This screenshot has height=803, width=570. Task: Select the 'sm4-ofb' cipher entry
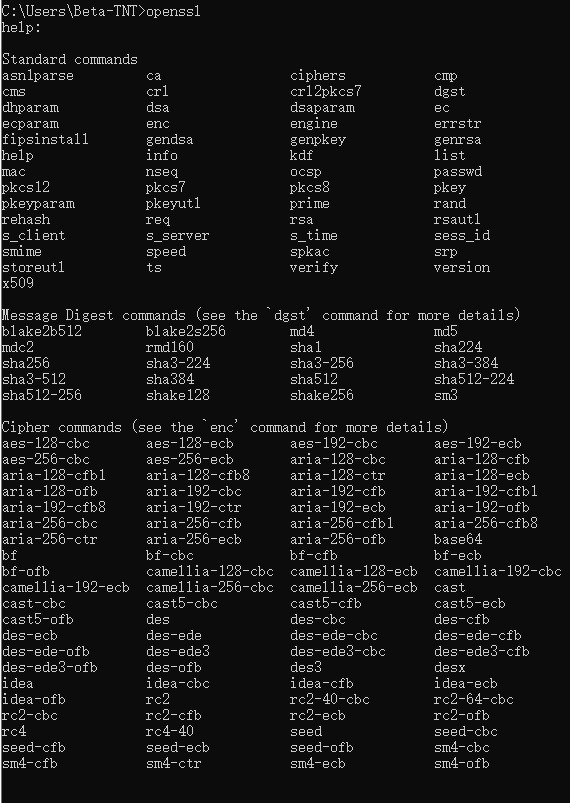pyautogui.click(x=461, y=764)
